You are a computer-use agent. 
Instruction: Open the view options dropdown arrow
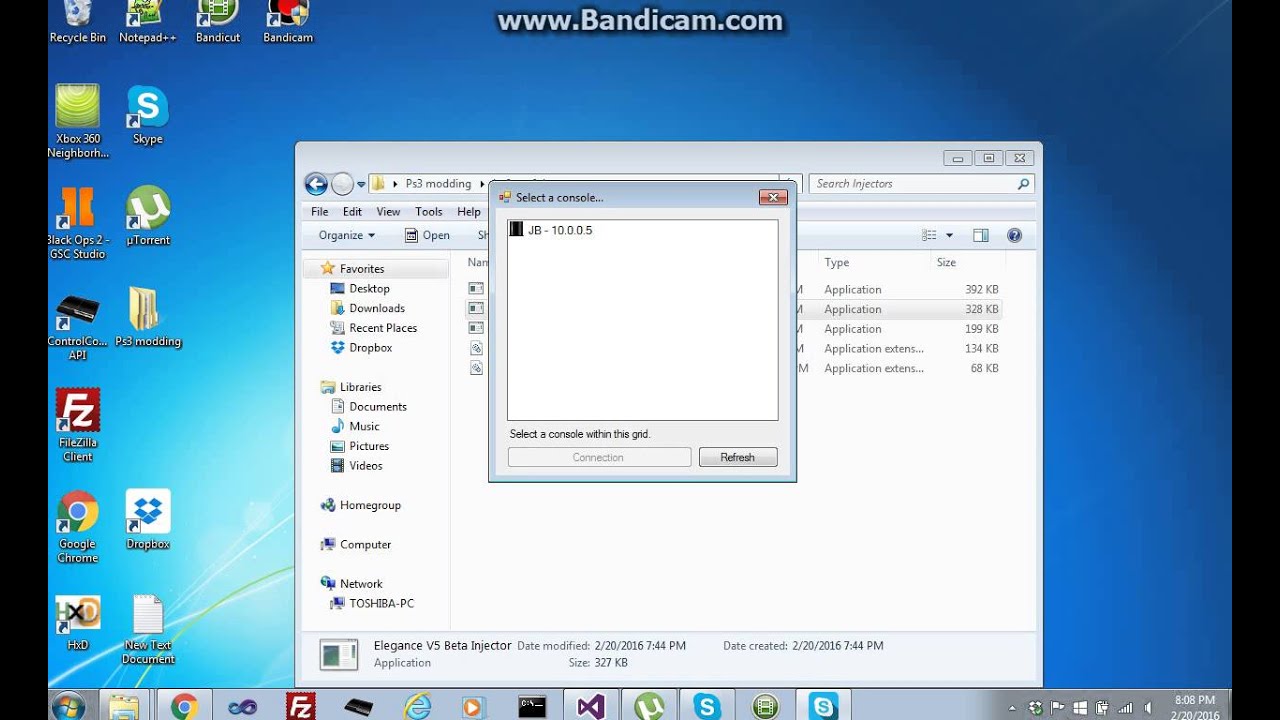pos(949,236)
